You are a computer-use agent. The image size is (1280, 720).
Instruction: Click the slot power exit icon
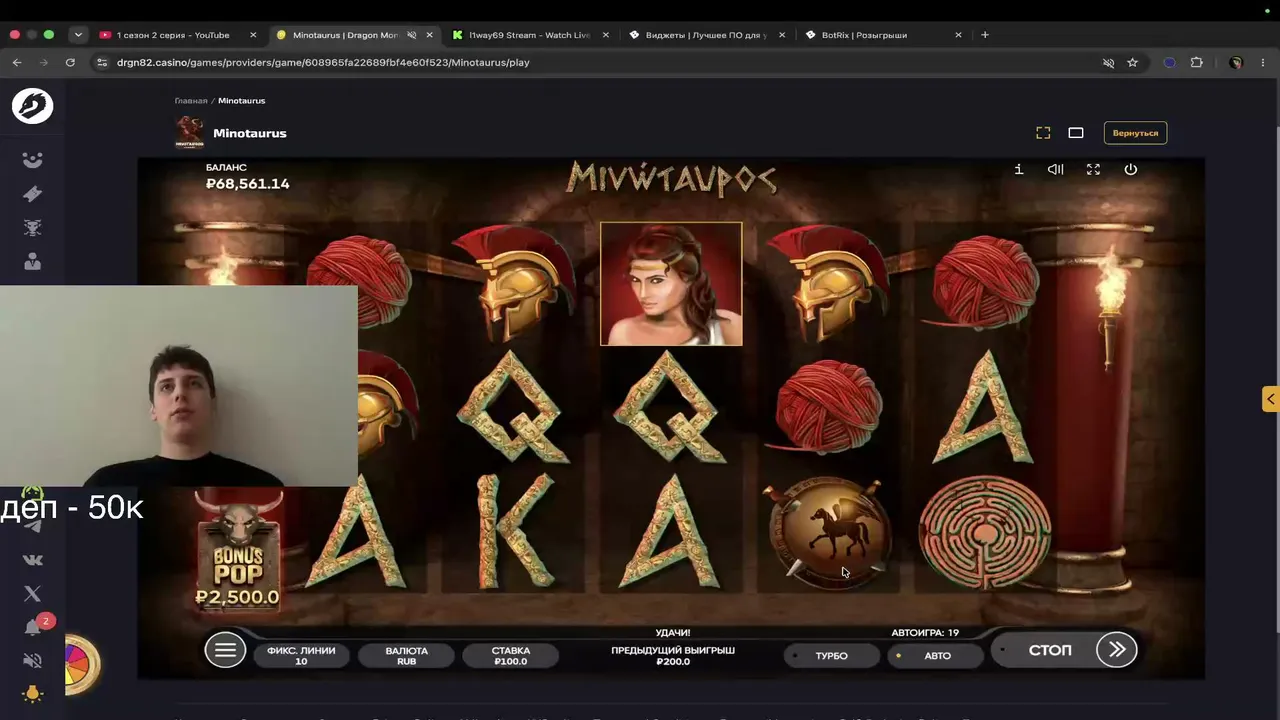(x=1131, y=169)
